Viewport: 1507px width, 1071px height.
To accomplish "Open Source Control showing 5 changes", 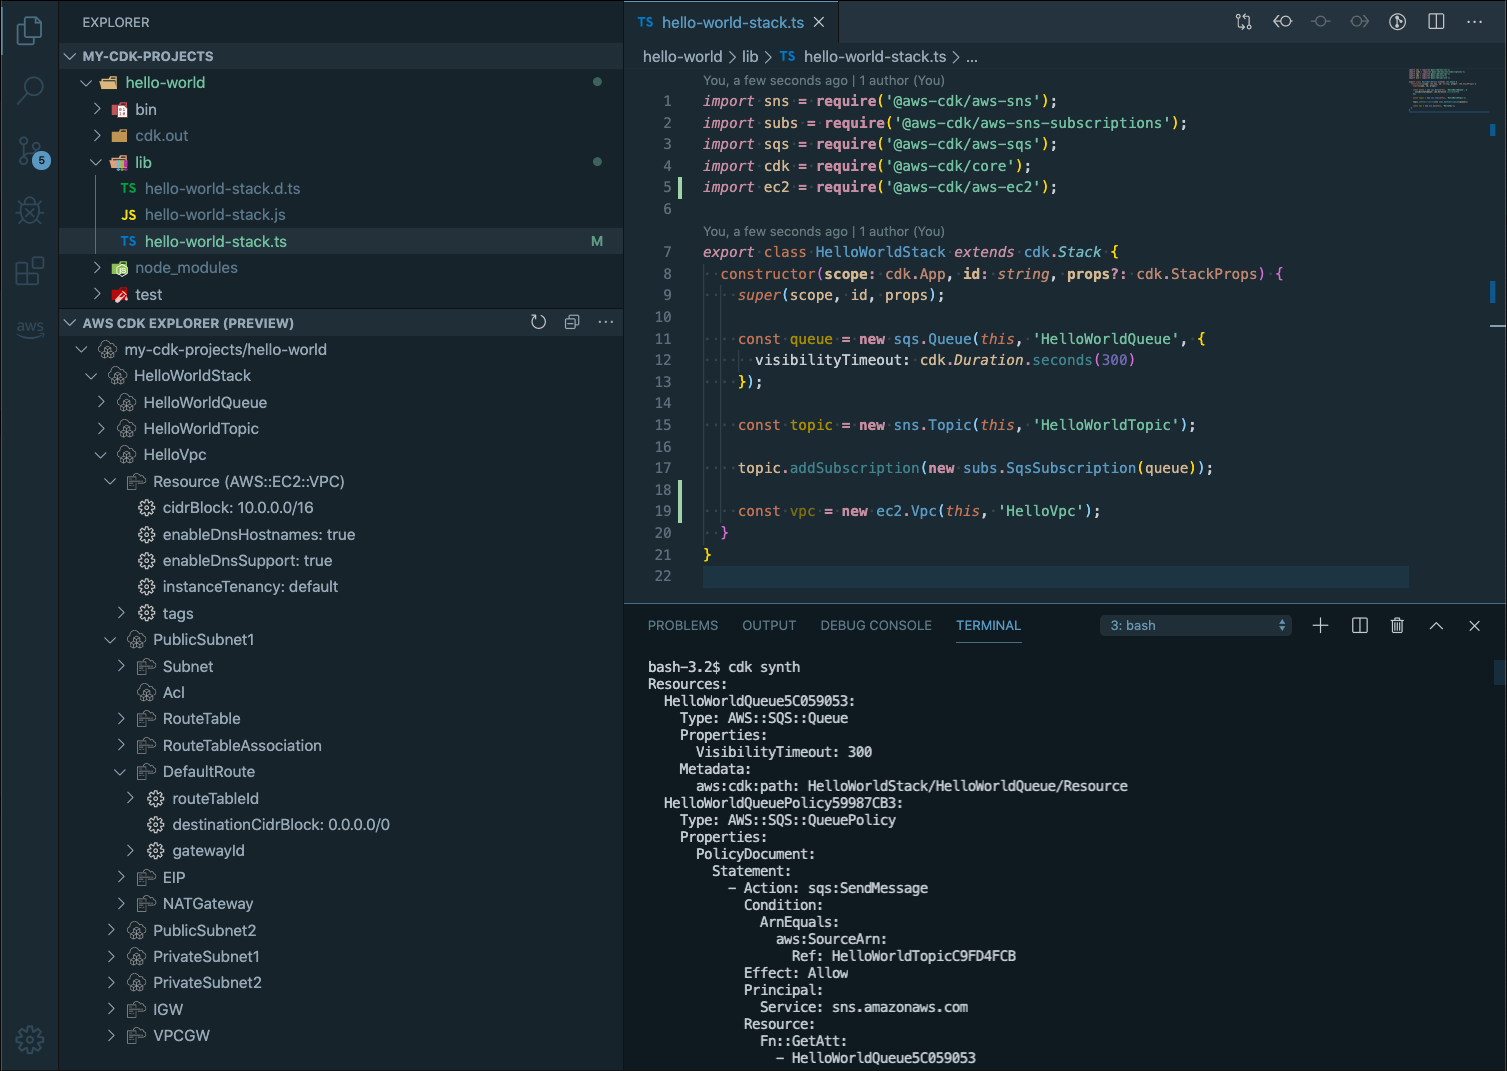I will [30, 151].
